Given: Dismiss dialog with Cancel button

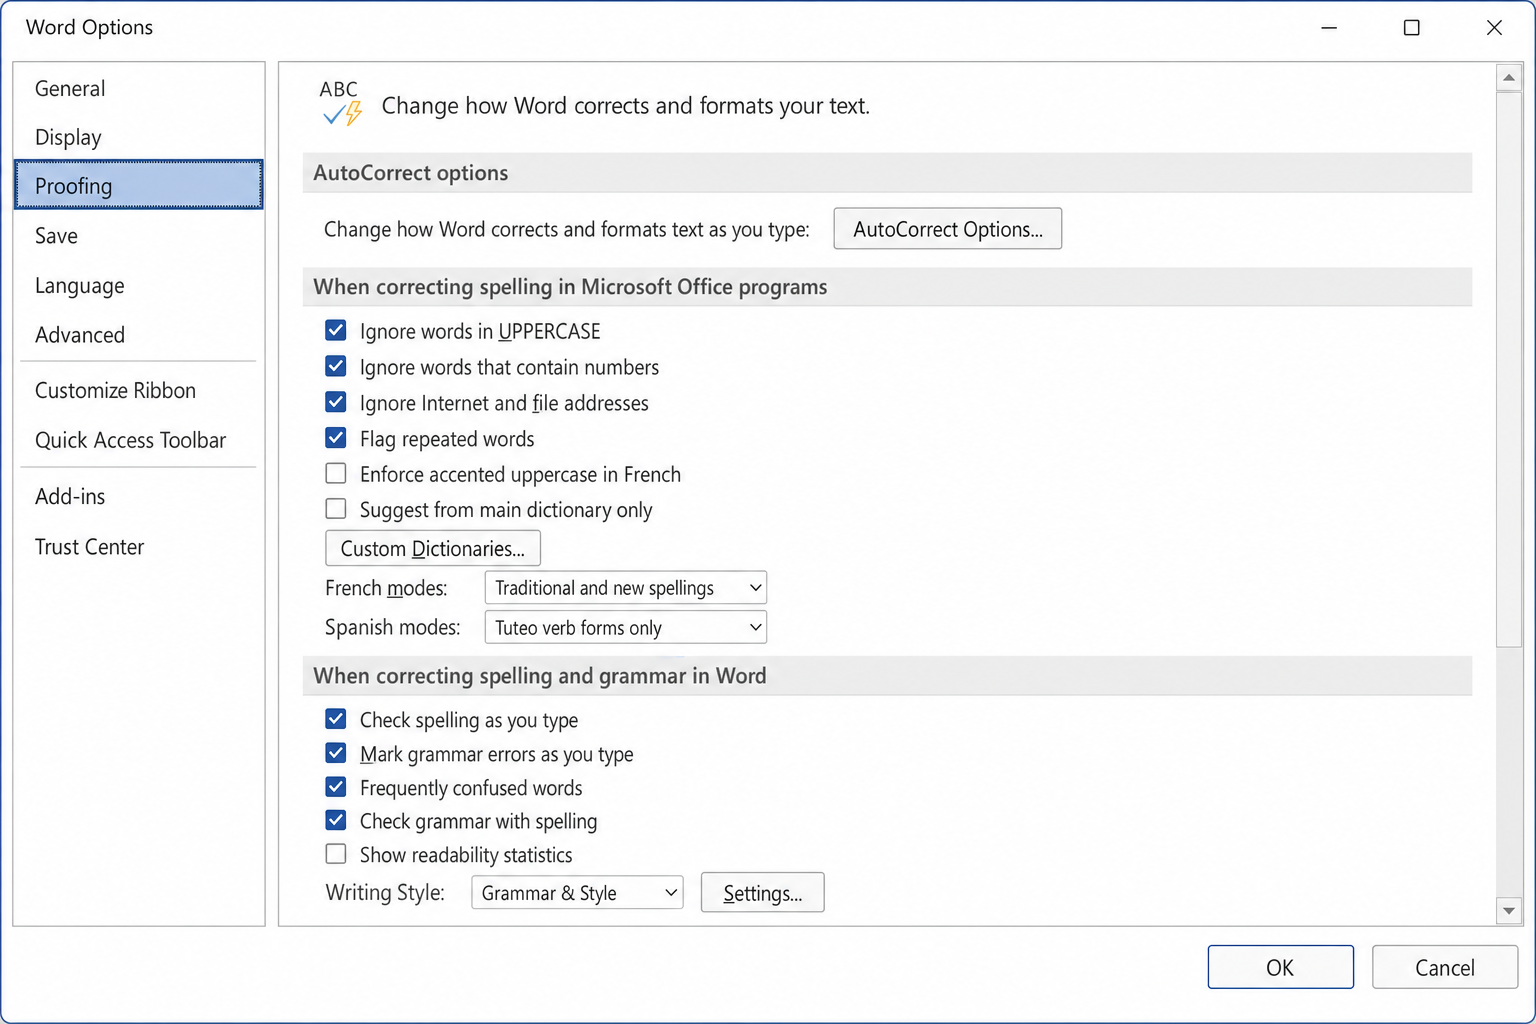Looking at the screenshot, I should 1444,967.
